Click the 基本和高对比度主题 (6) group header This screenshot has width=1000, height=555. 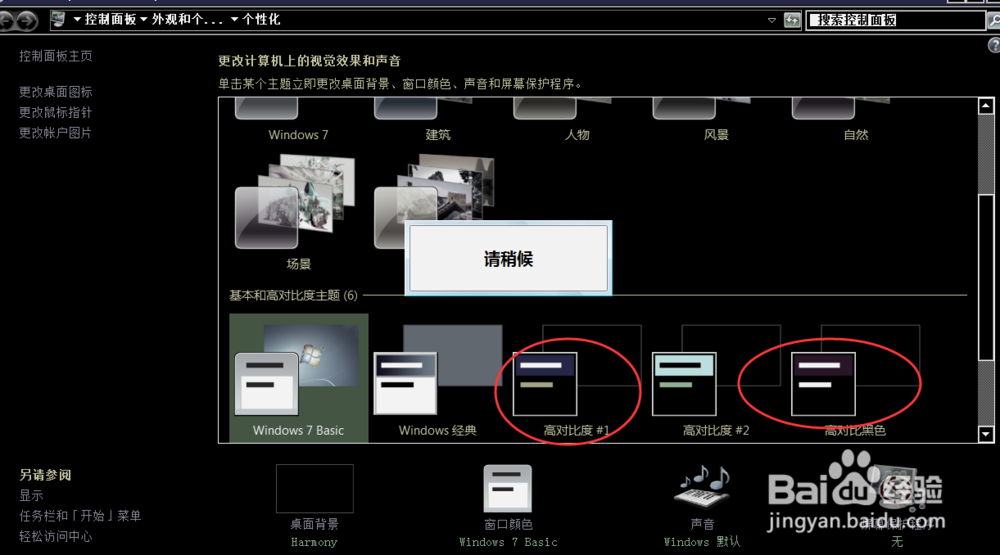pyautogui.click(x=293, y=295)
